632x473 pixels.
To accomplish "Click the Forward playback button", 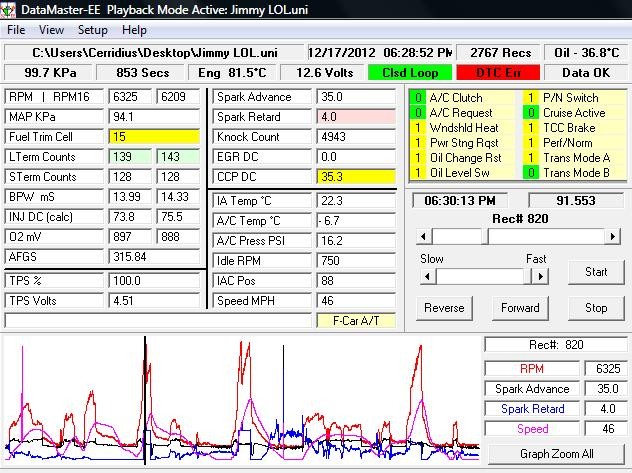I will tap(520, 308).
